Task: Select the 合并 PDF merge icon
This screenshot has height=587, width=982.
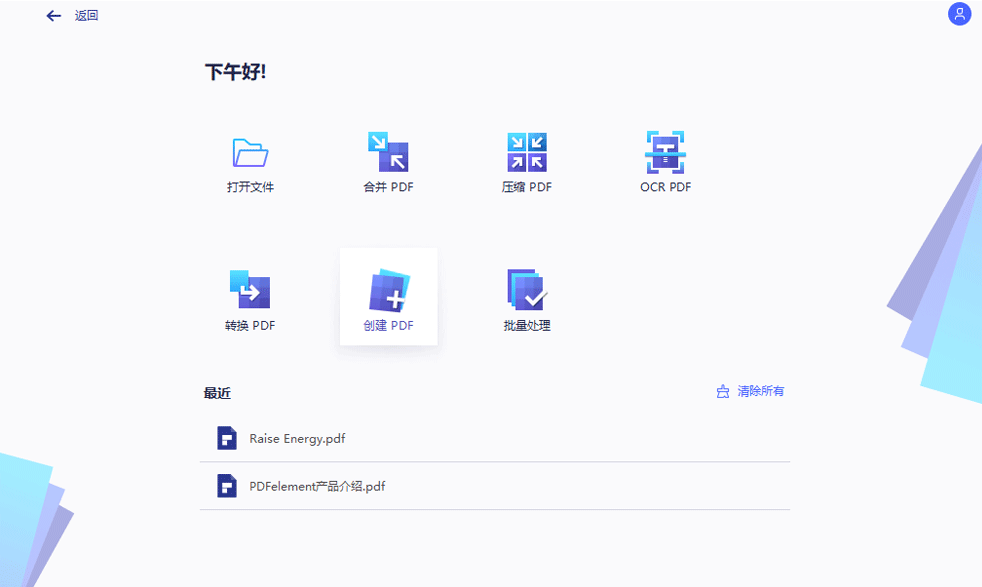Action: (388, 152)
